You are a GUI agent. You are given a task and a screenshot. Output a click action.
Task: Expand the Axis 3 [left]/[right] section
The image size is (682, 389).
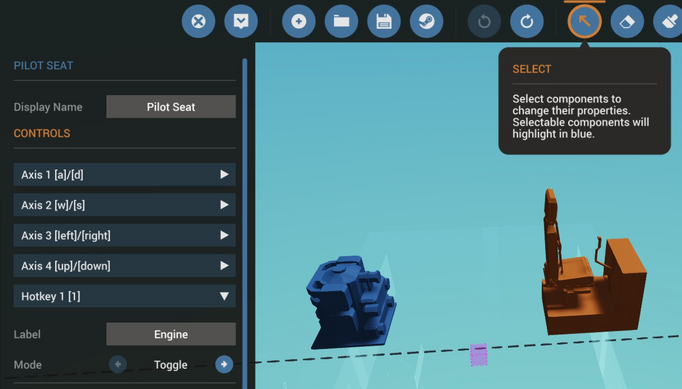(x=125, y=235)
